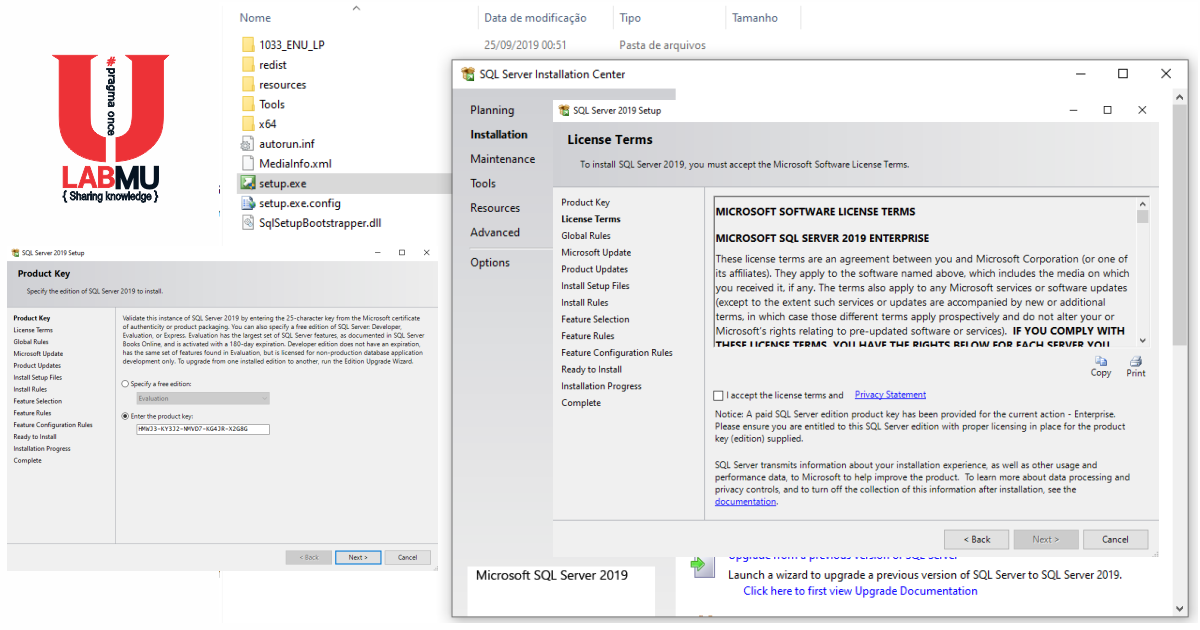Click 'Click here to first view Upgrade Documentation' link
This screenshot has height=630, width=1200.
pyautogui.click(x=860, y=591)
